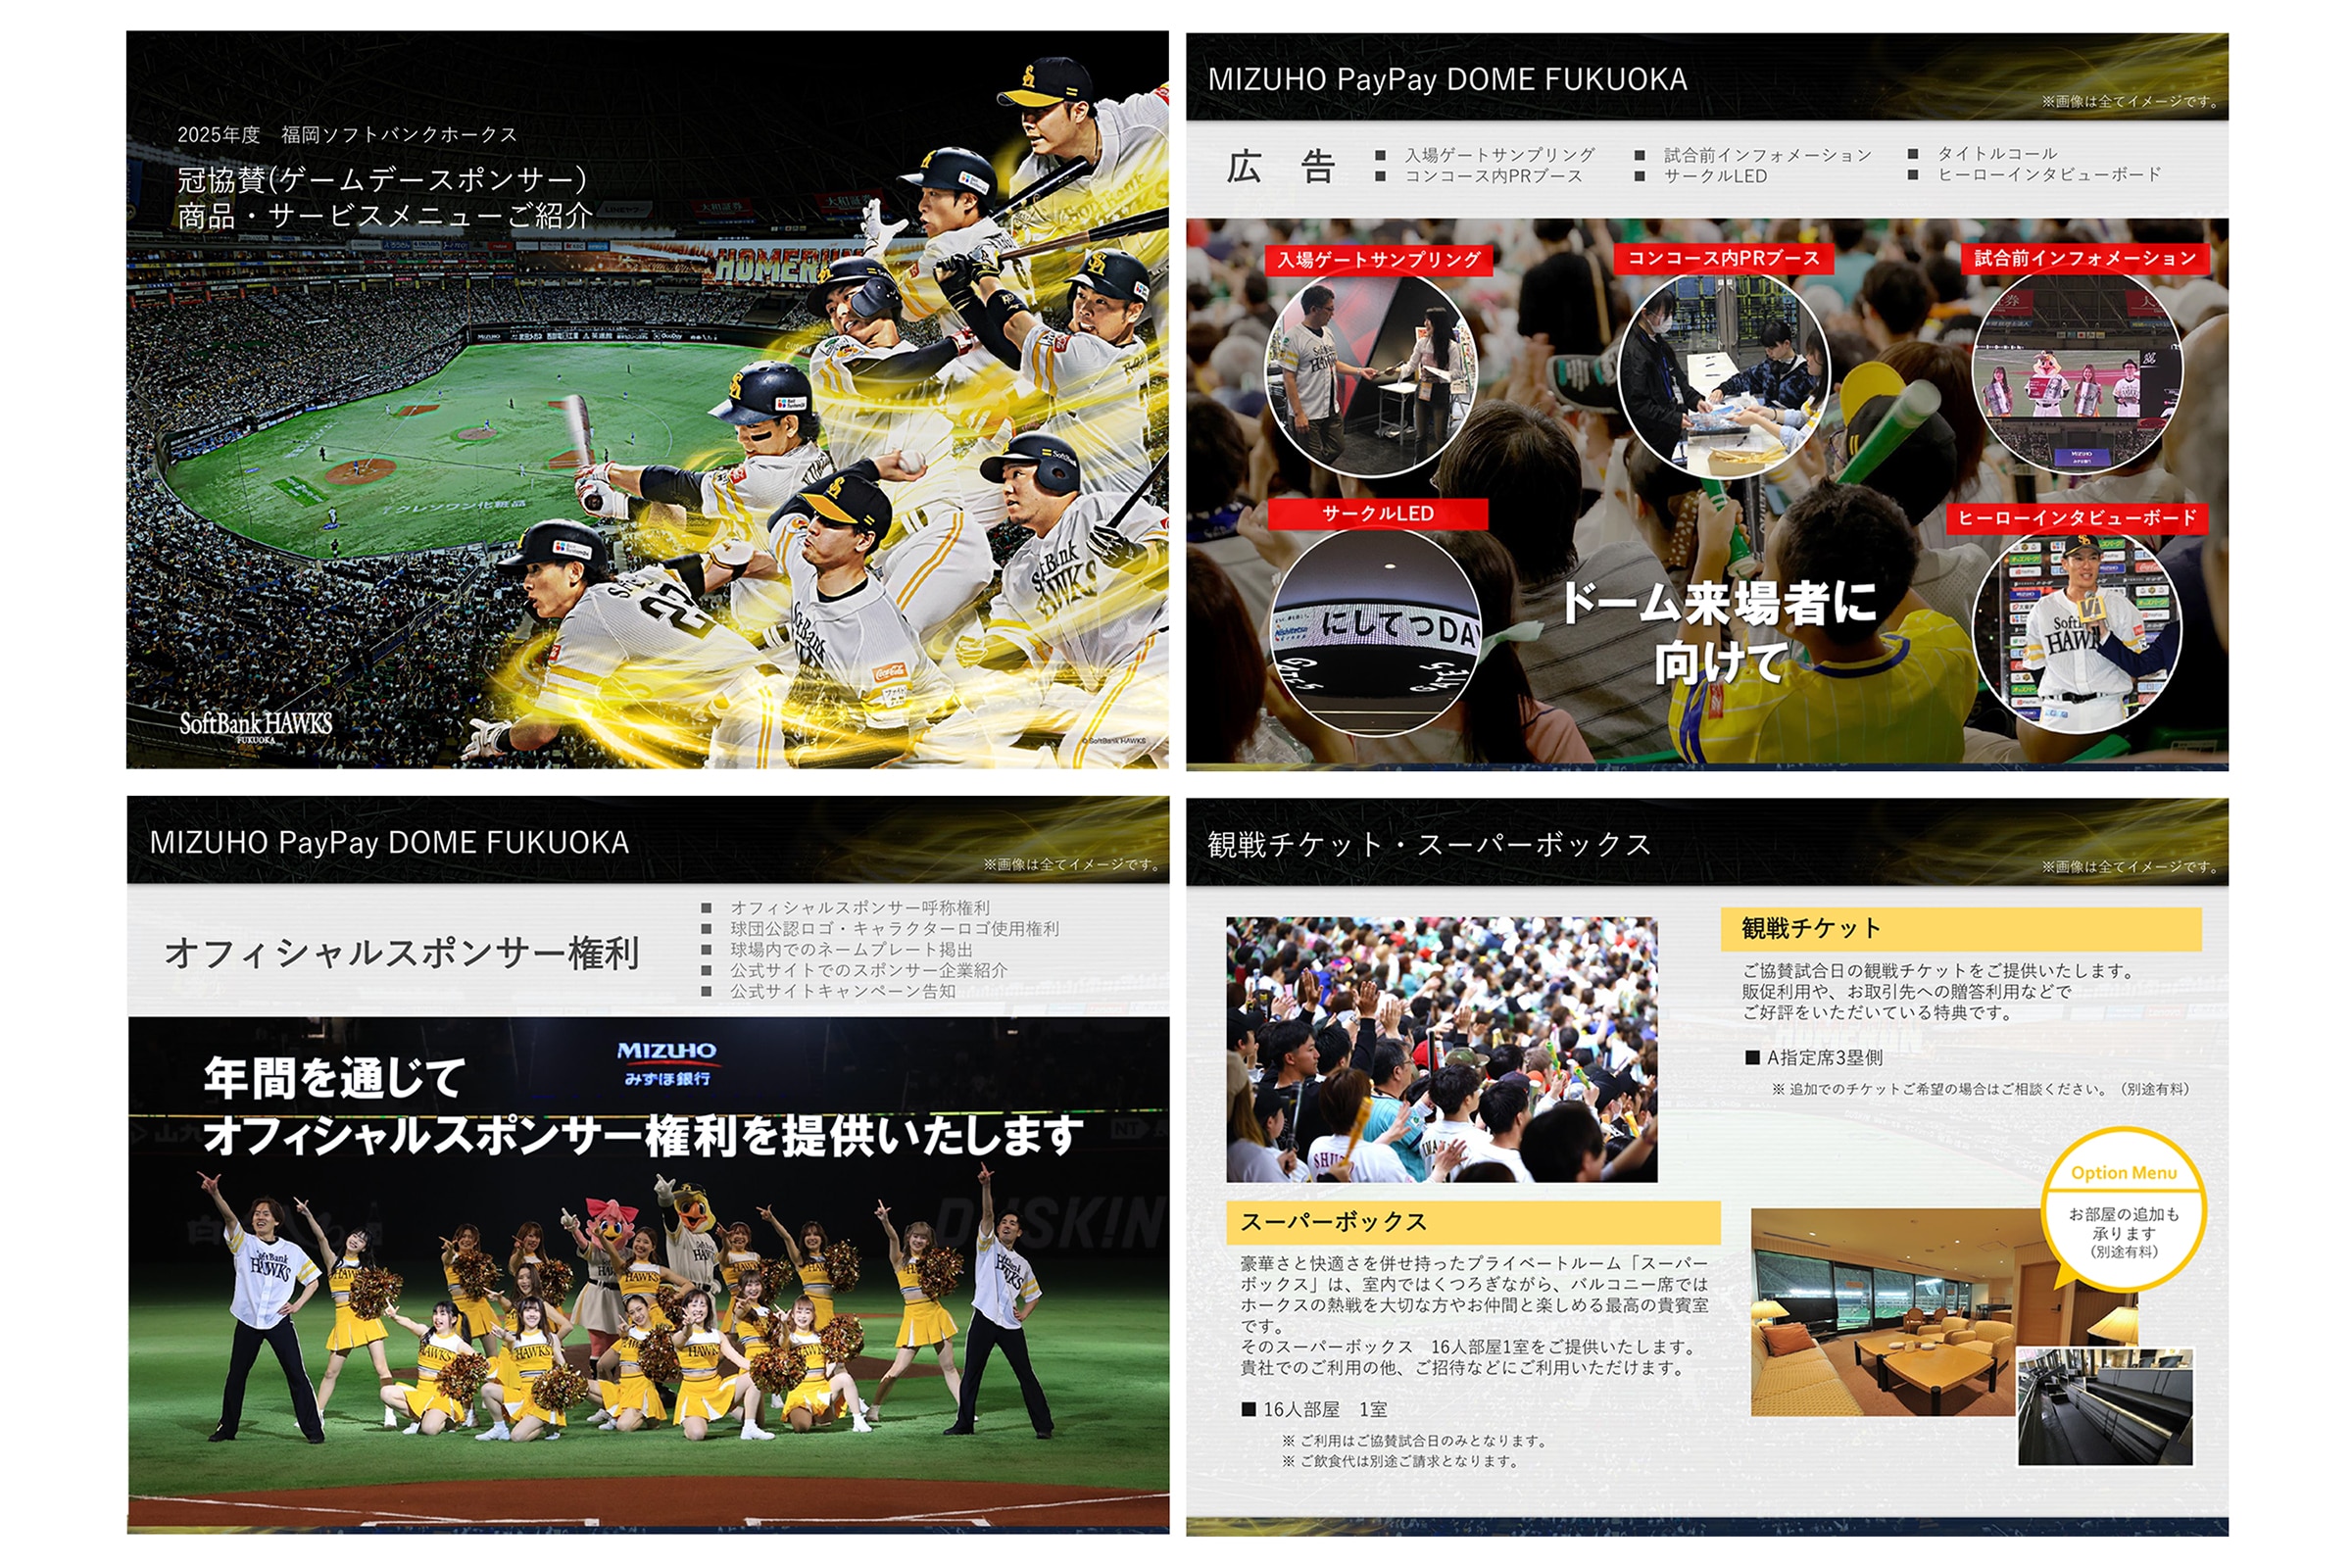This screenshot has width=2352, height=1568.
Task: Click the slide title "観戦チケット・スーパーボックス"
Action: pyautogui.click(x=1429, y=845)
